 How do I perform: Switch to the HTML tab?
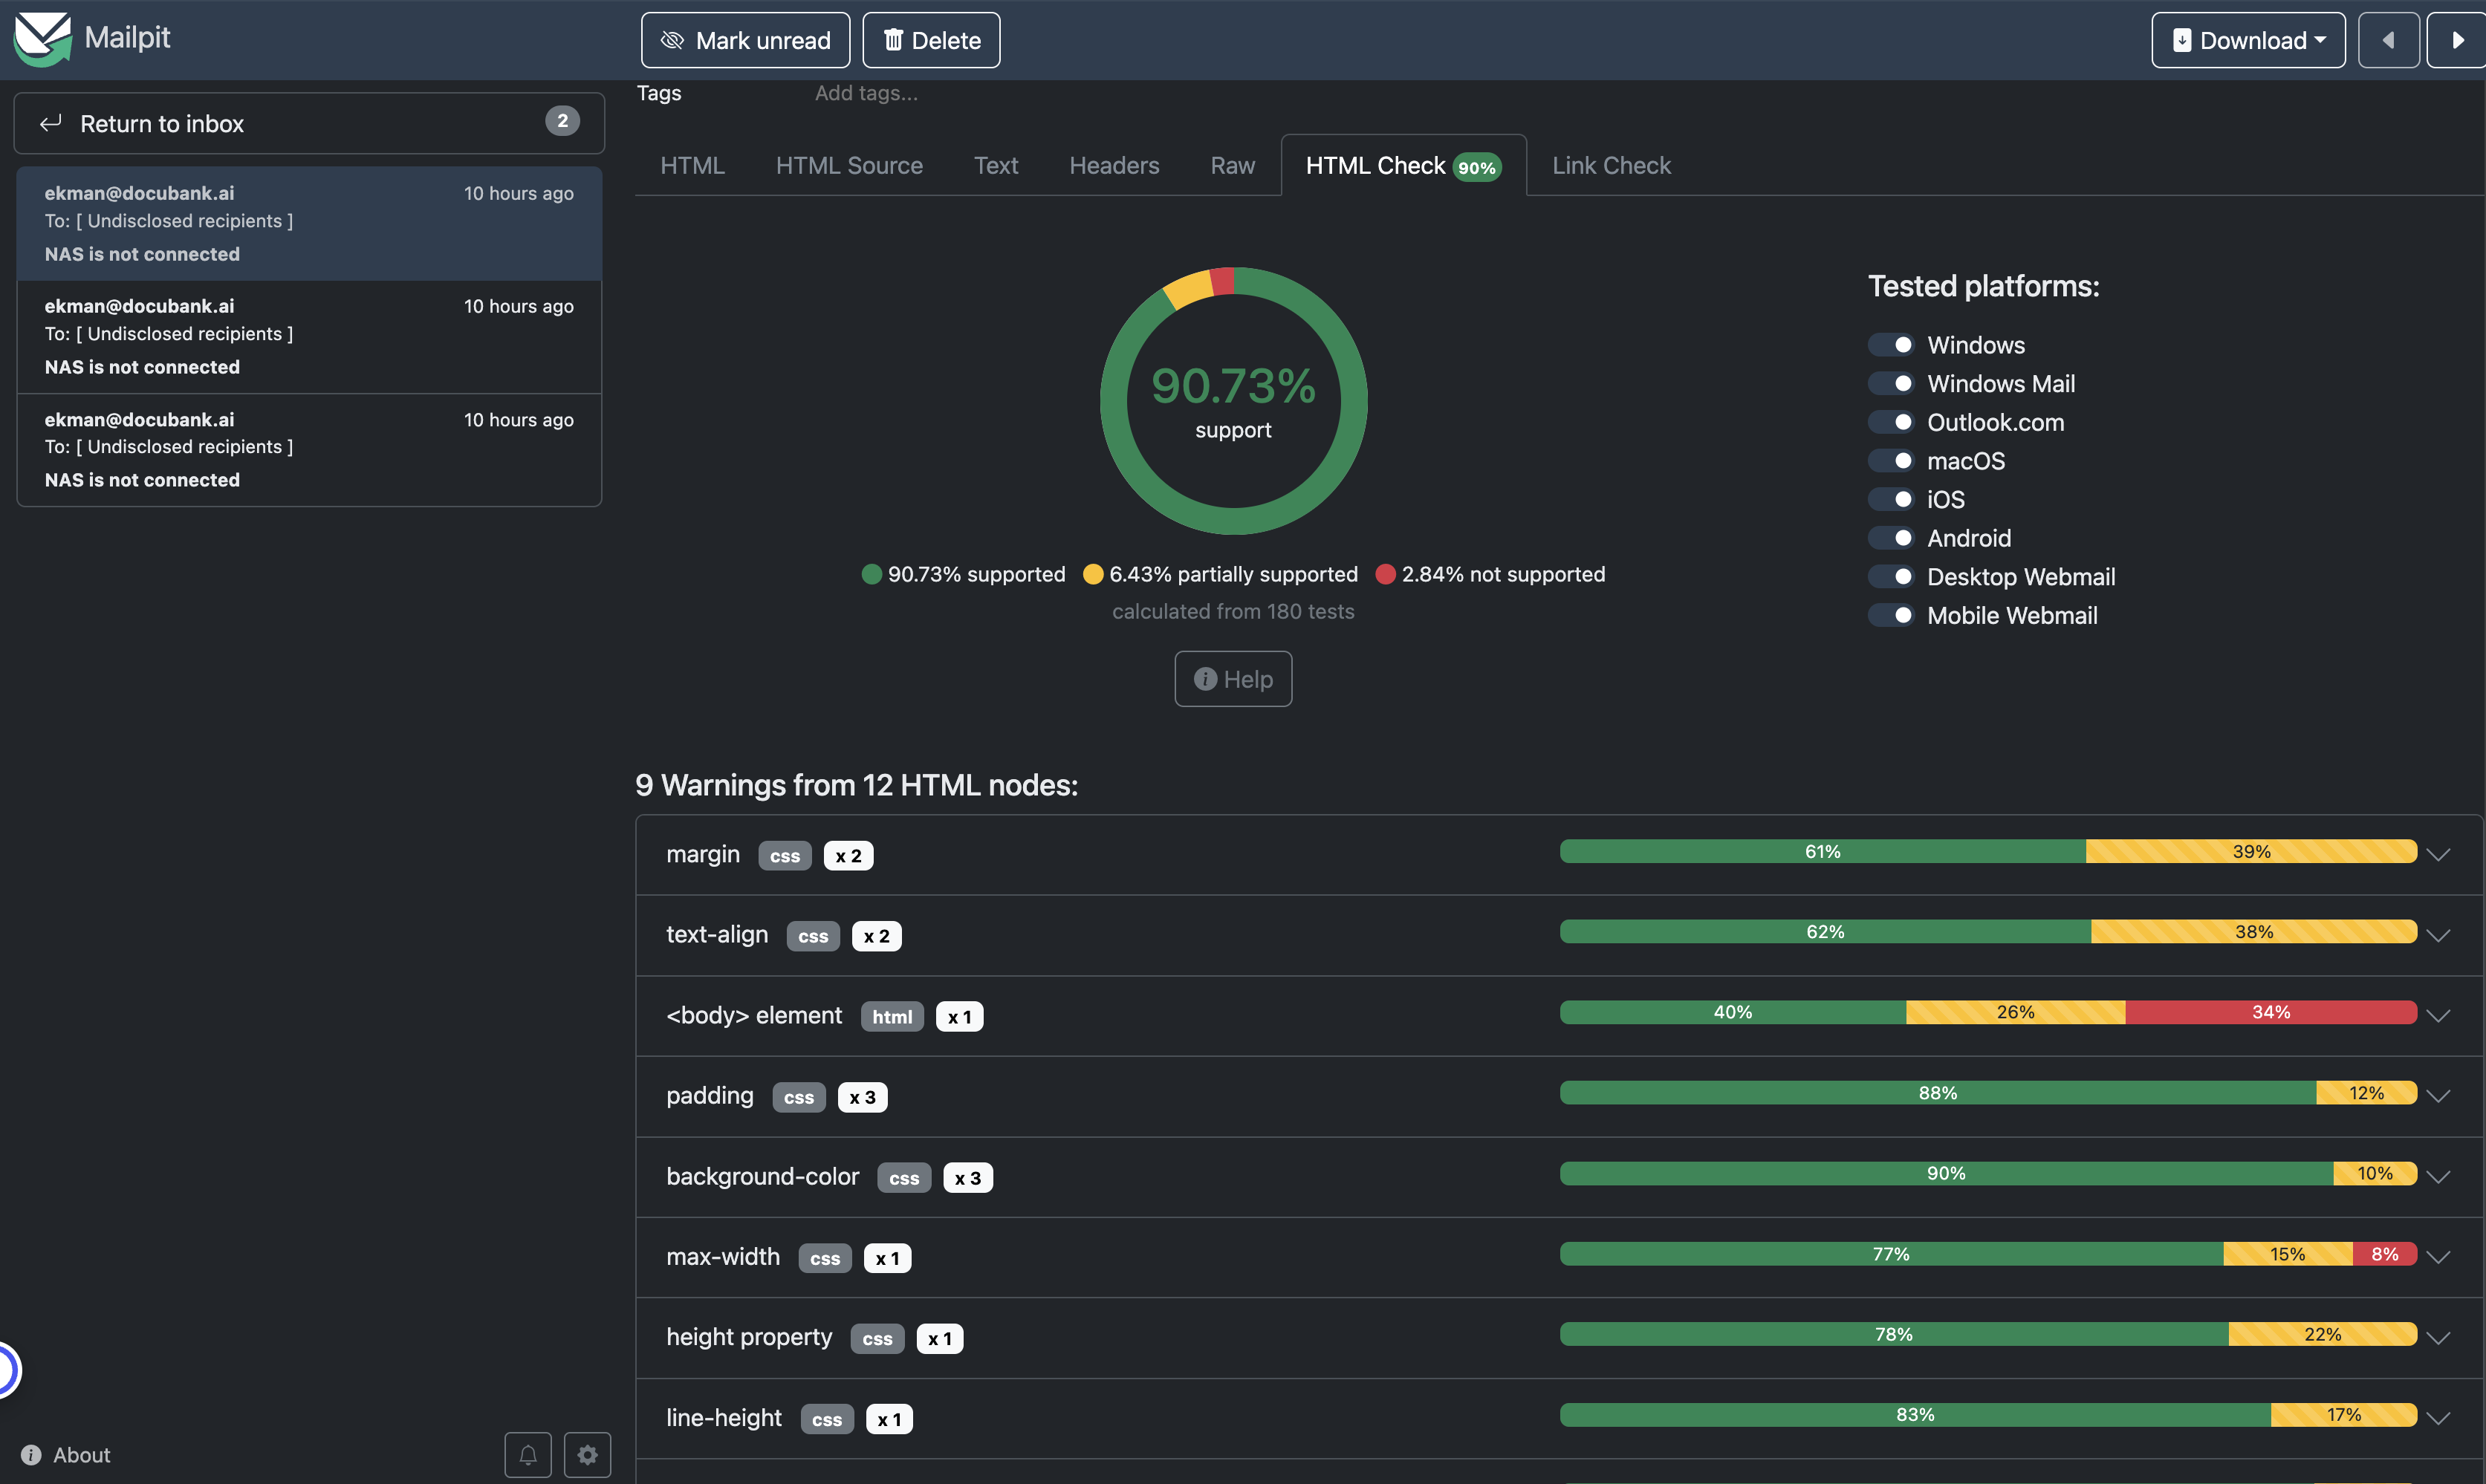point(692,166)
